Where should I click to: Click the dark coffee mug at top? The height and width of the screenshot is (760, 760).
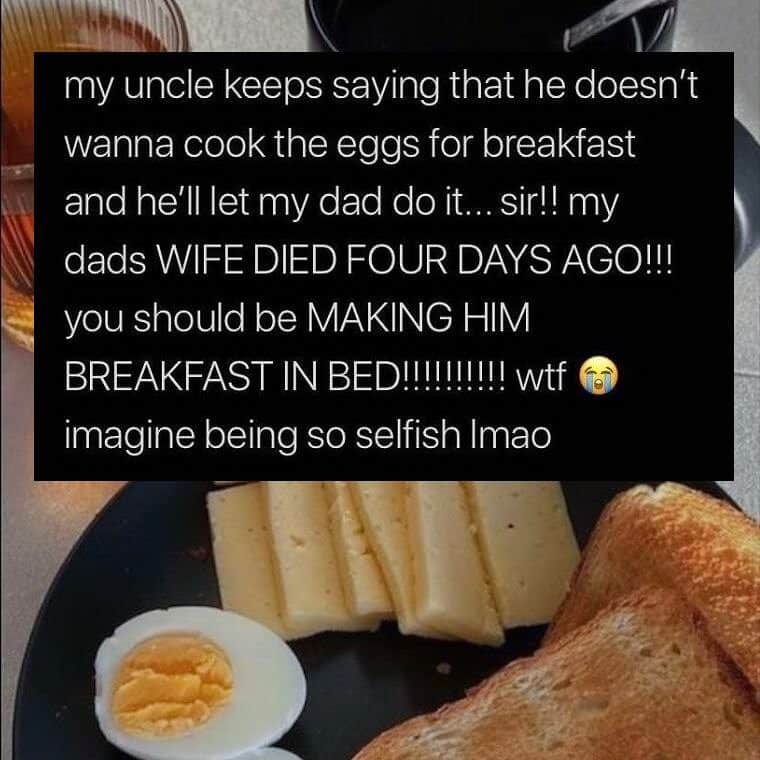tap(492, 25)
